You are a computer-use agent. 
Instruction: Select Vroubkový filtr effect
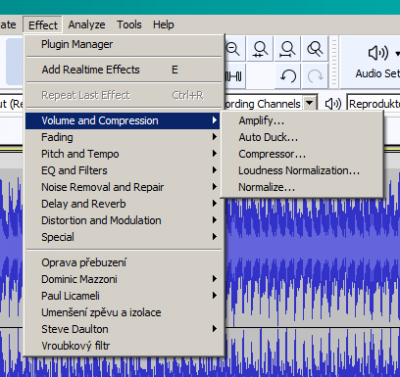tap(123, 346)
